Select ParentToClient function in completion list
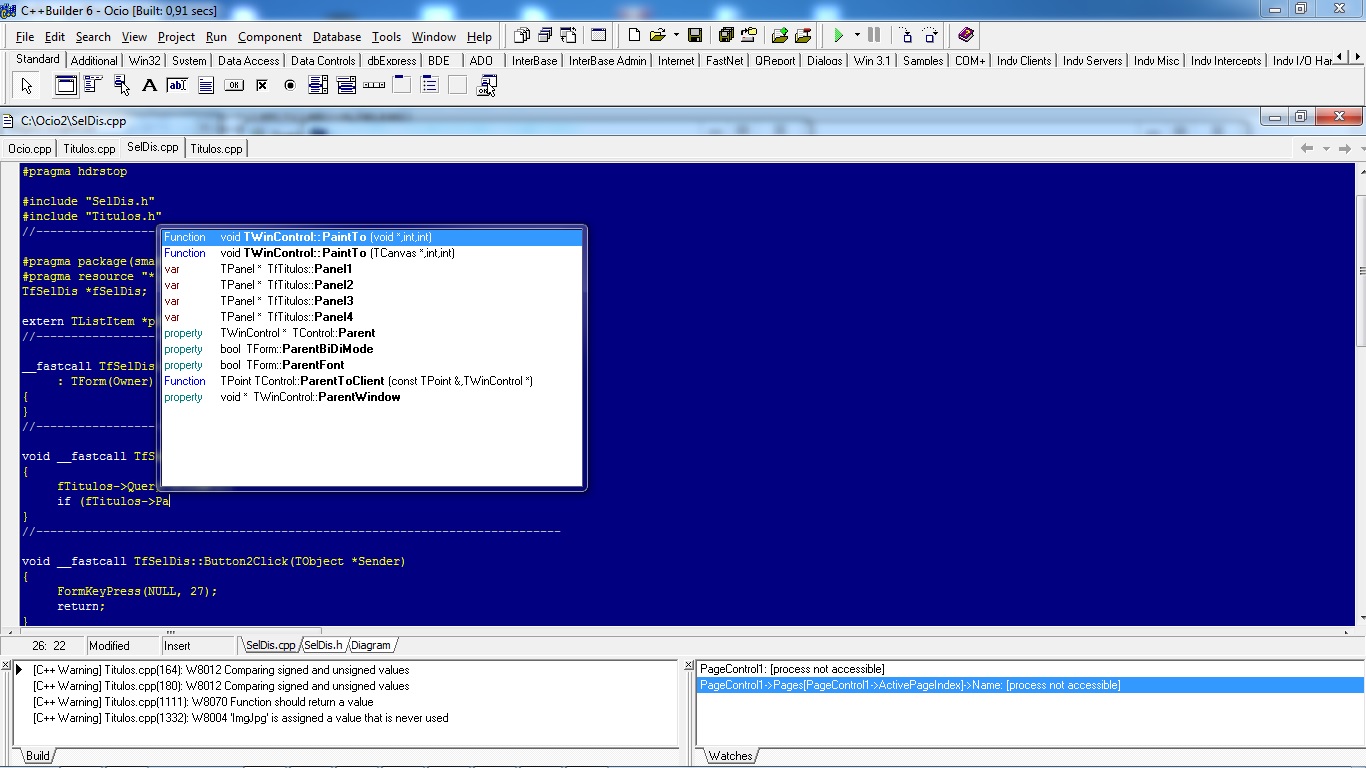1366x768 pixels. [372, 381]
